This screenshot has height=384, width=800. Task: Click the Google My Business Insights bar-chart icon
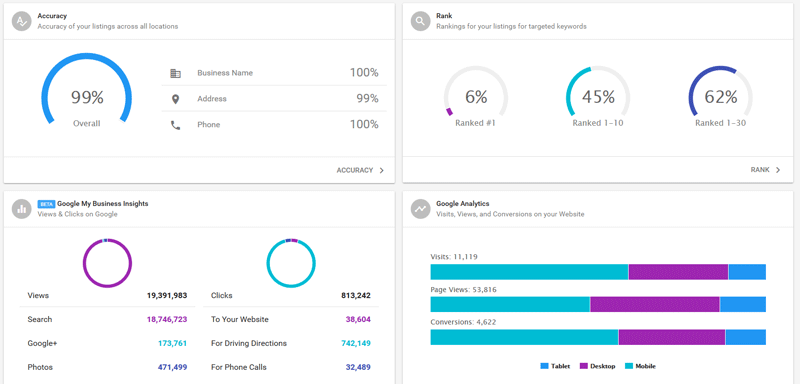point(21,209)
